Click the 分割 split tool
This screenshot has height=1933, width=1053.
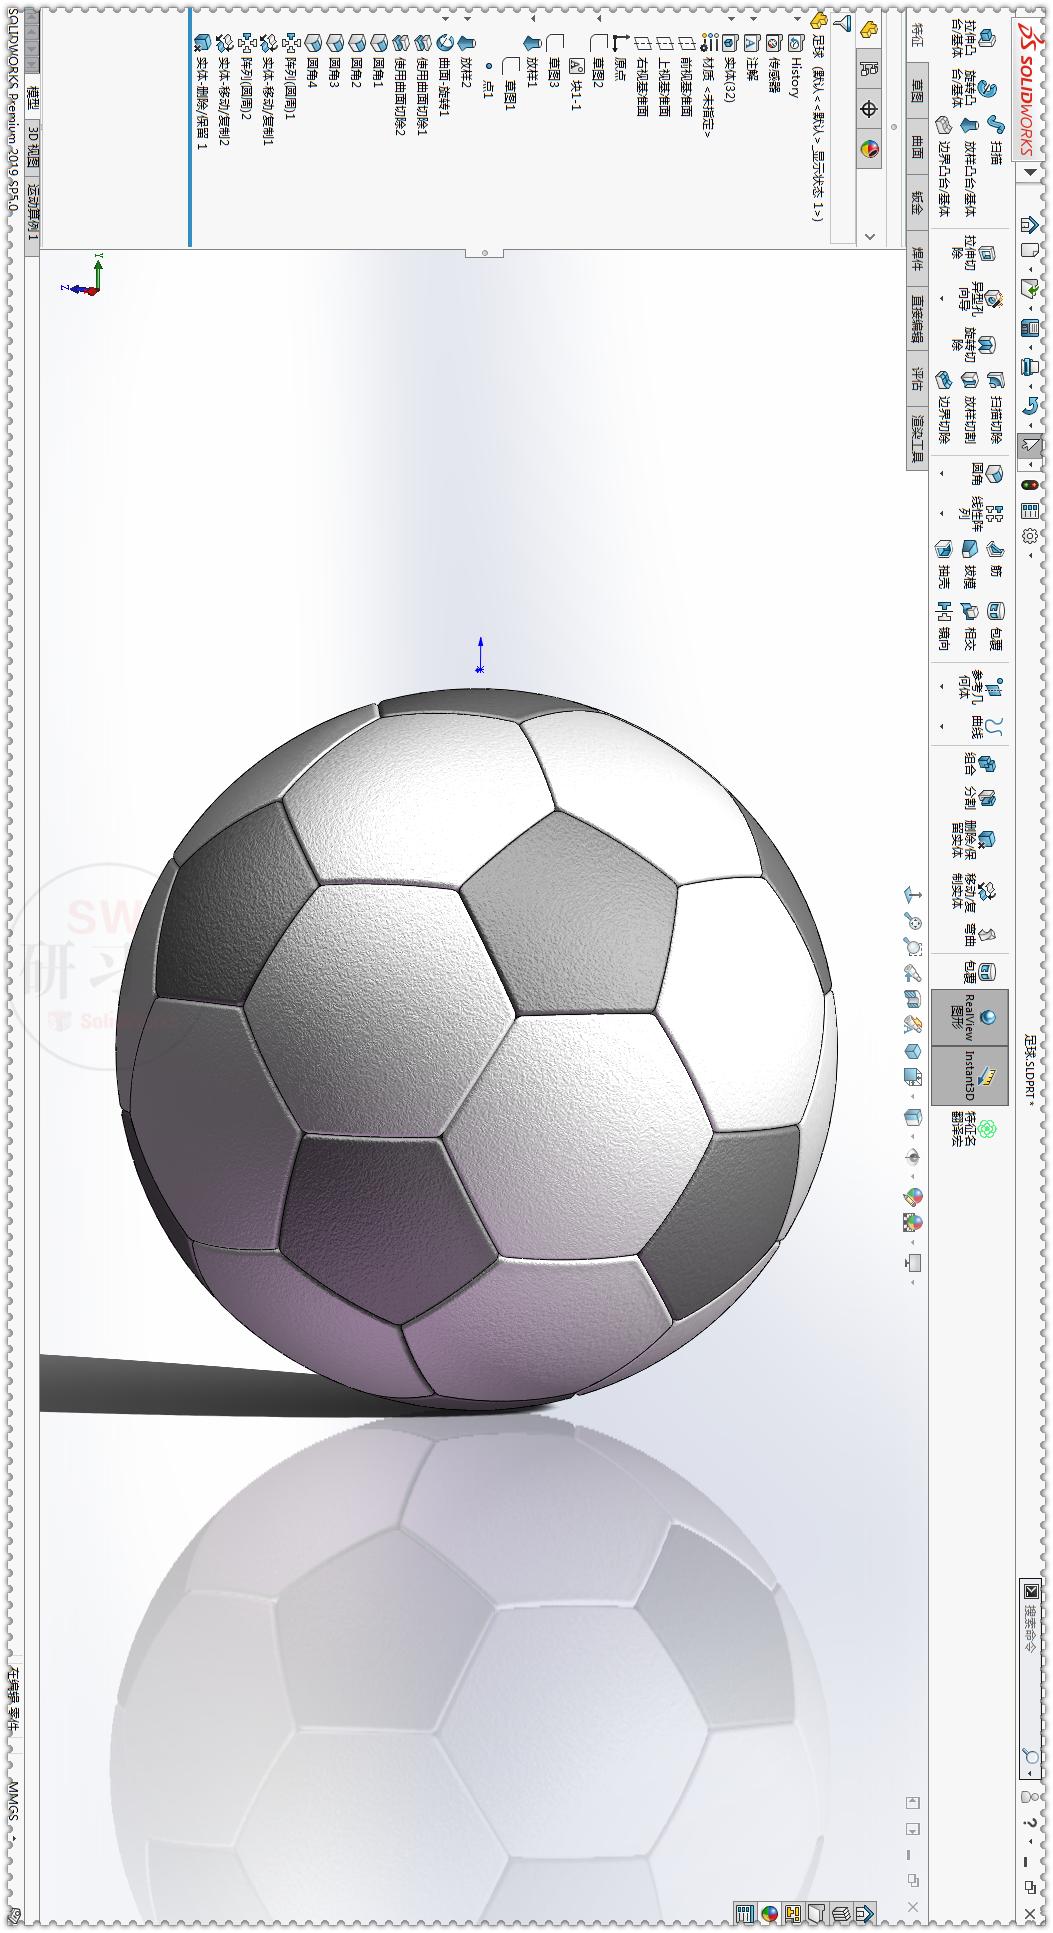978,797
